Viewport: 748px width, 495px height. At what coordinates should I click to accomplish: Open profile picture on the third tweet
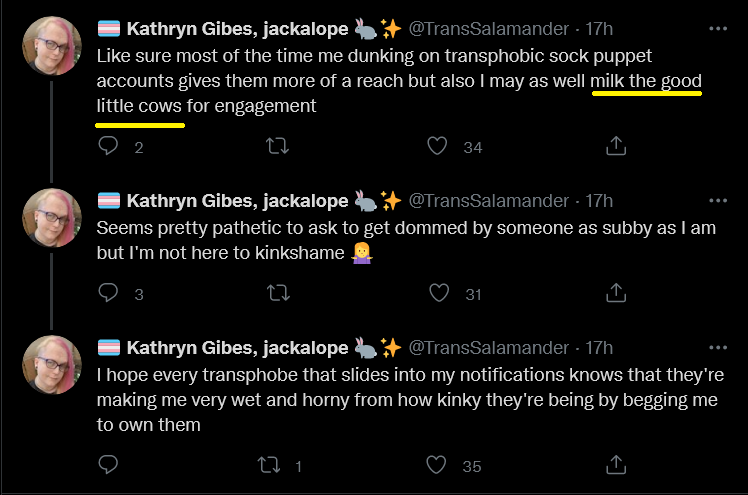52,365
